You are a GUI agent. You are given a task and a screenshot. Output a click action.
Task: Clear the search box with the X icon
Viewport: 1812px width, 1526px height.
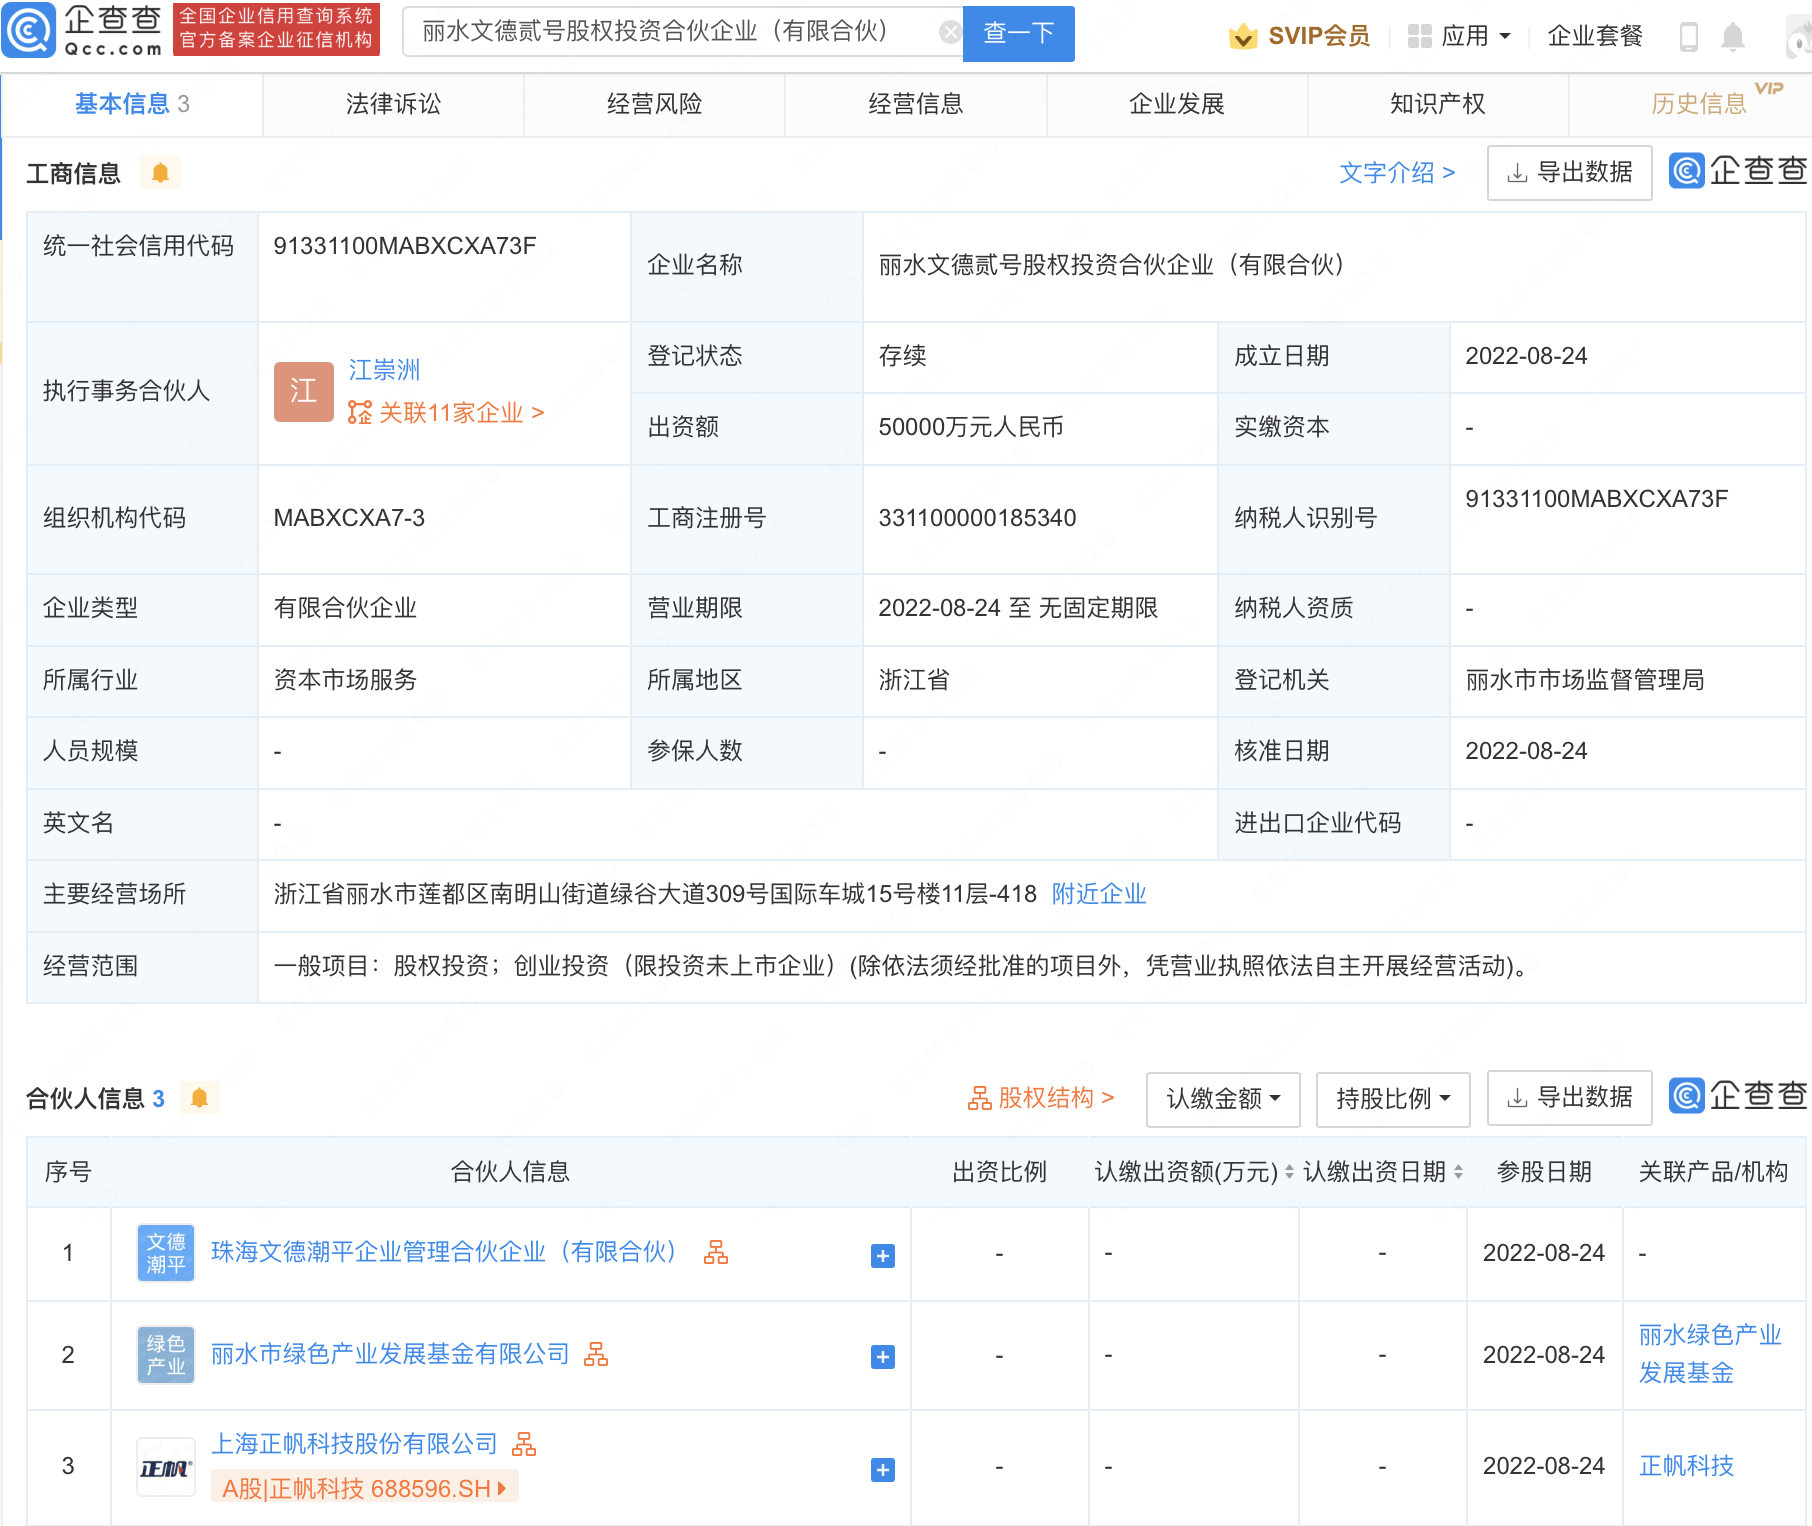[x=950, y=33]
